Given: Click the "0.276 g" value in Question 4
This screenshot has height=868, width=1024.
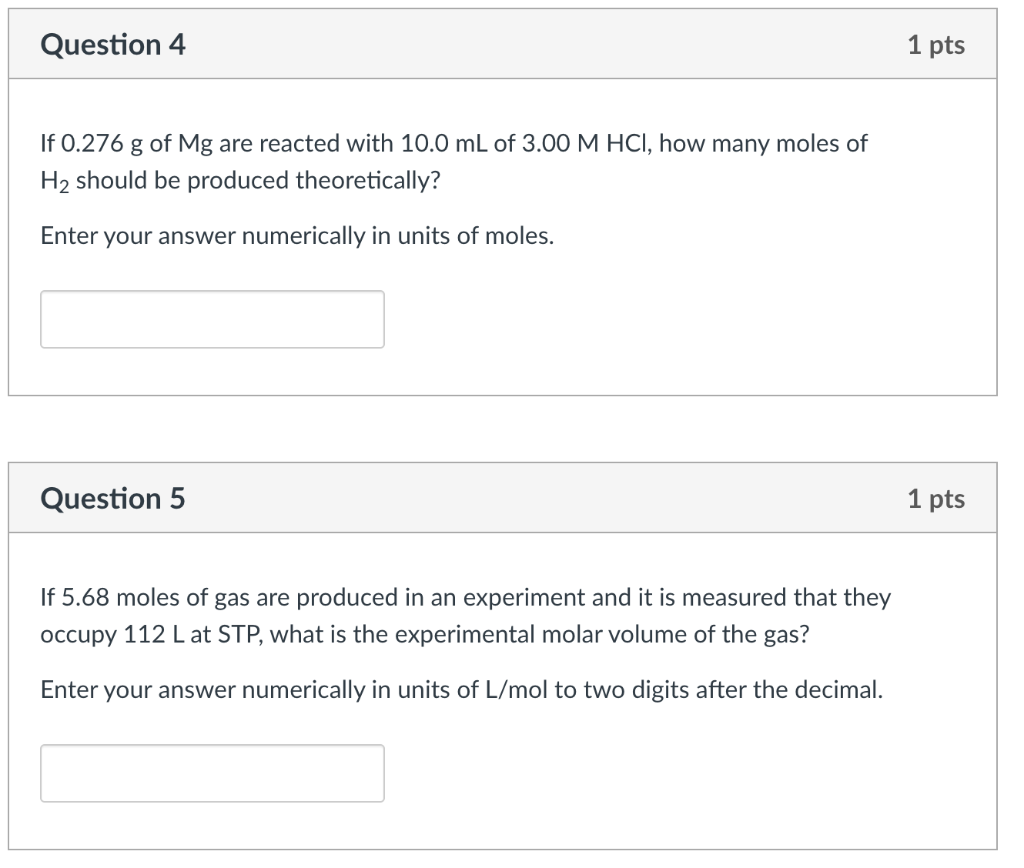Looking at the screenshot, I should 103,143.
